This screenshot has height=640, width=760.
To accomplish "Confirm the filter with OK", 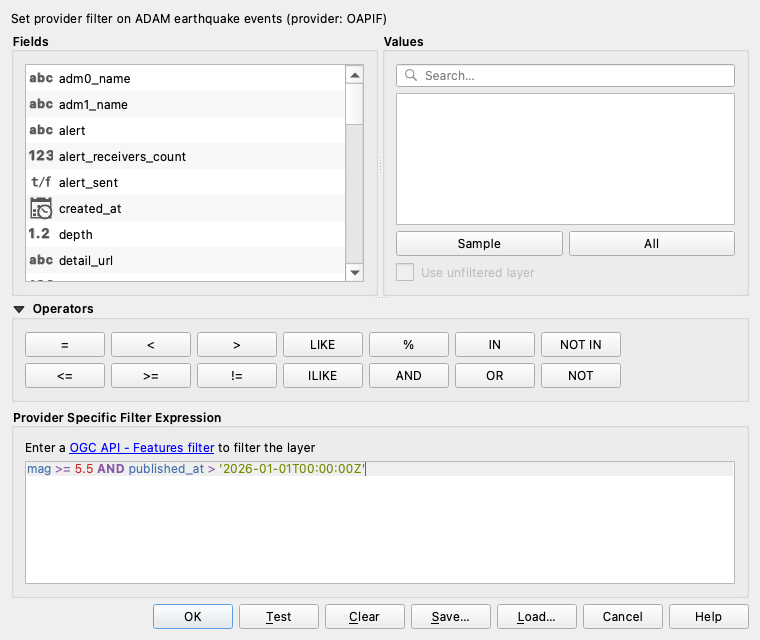I will 193,616.
